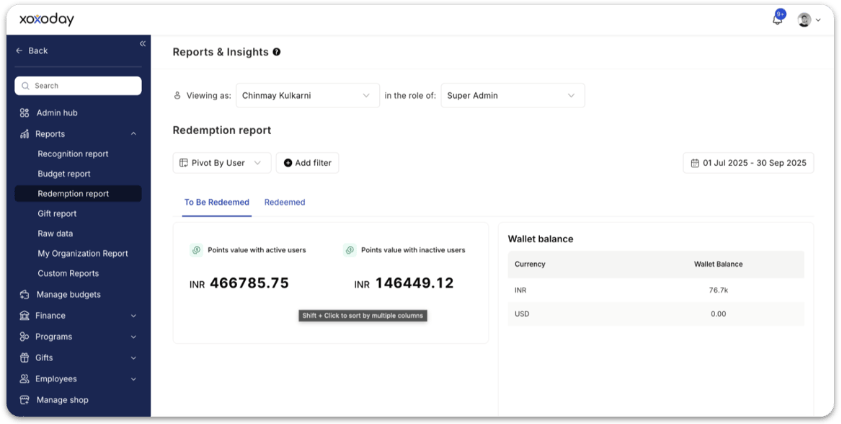Viewport: 841px width, 424px height.
Task: Click the inactive users points icon
Action: (350, 250)
